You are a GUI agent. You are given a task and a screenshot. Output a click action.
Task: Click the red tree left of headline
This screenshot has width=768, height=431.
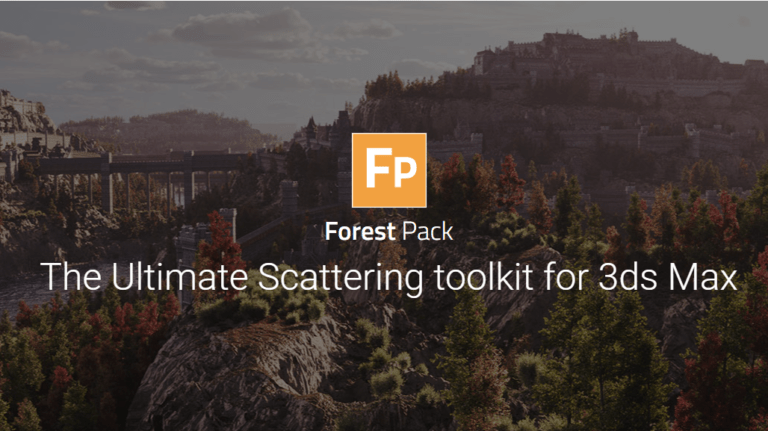pos(218,240)
